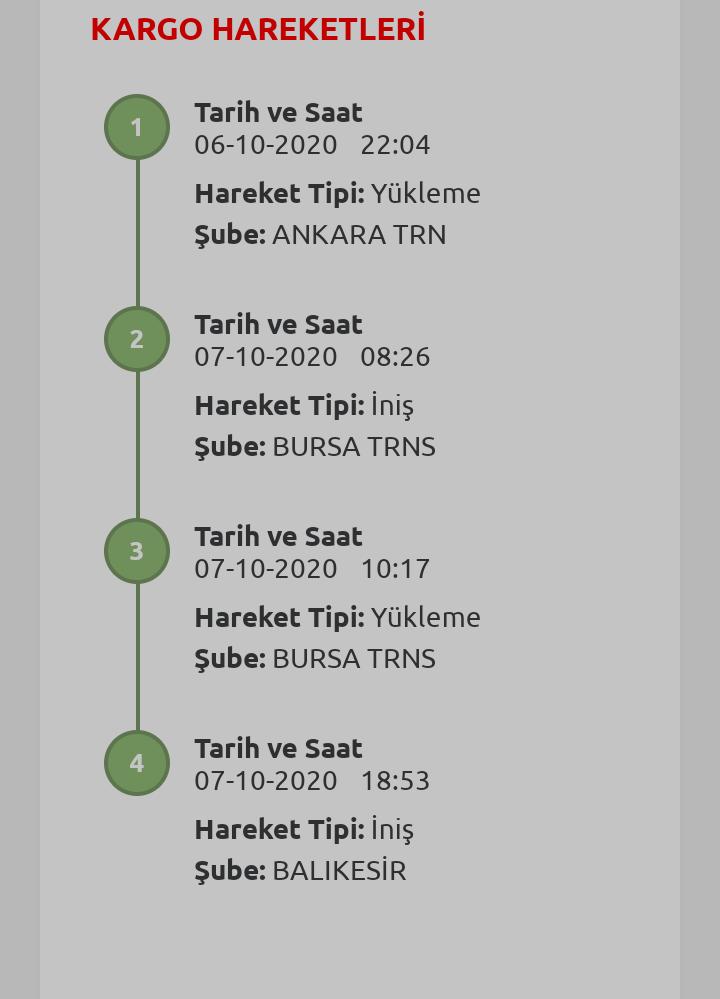Click the KARGO HAREKETLERİ heading
720x999 pixels.
[257, 29]
